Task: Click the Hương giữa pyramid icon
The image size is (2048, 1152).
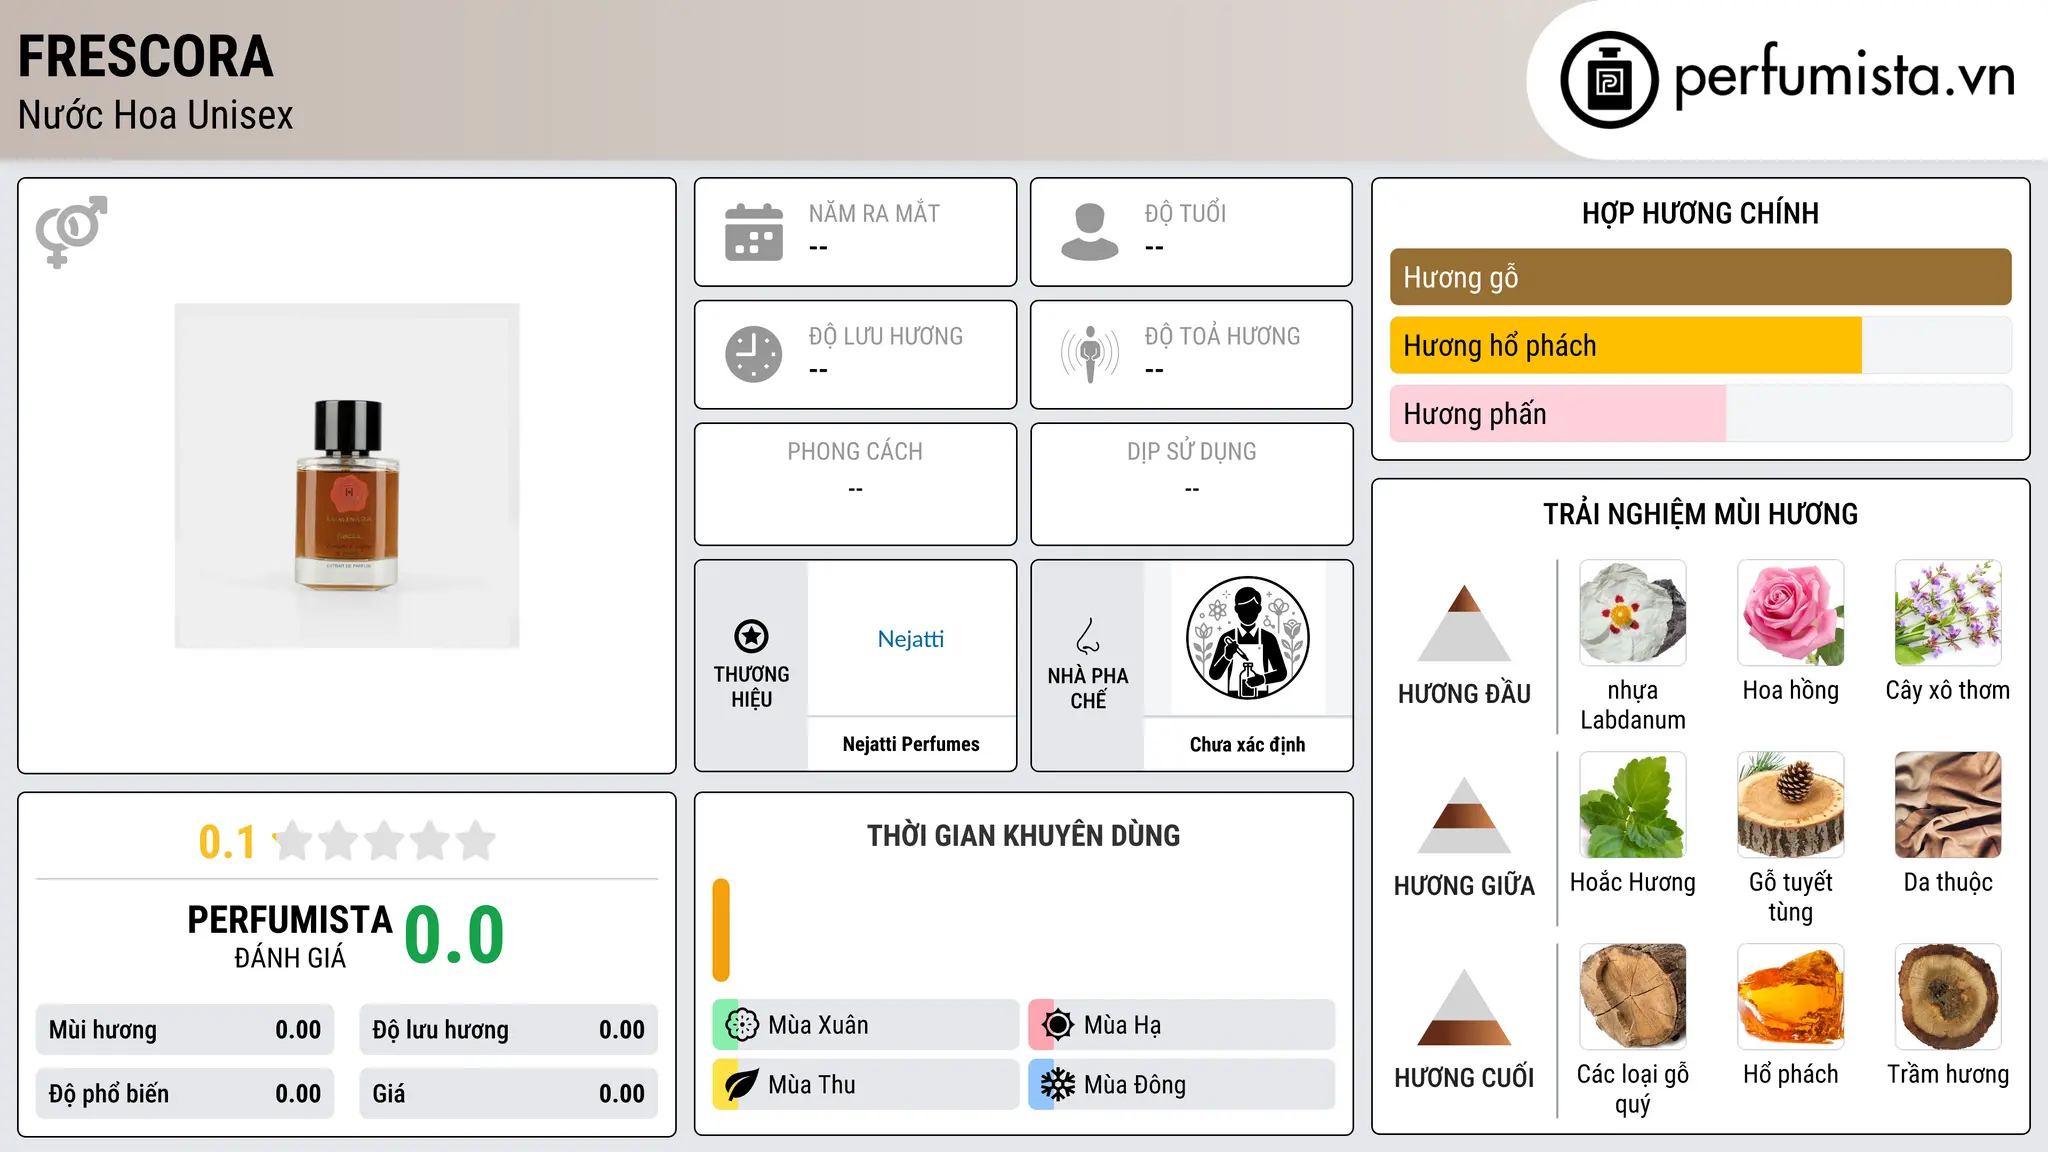Action: point(1465,815)
